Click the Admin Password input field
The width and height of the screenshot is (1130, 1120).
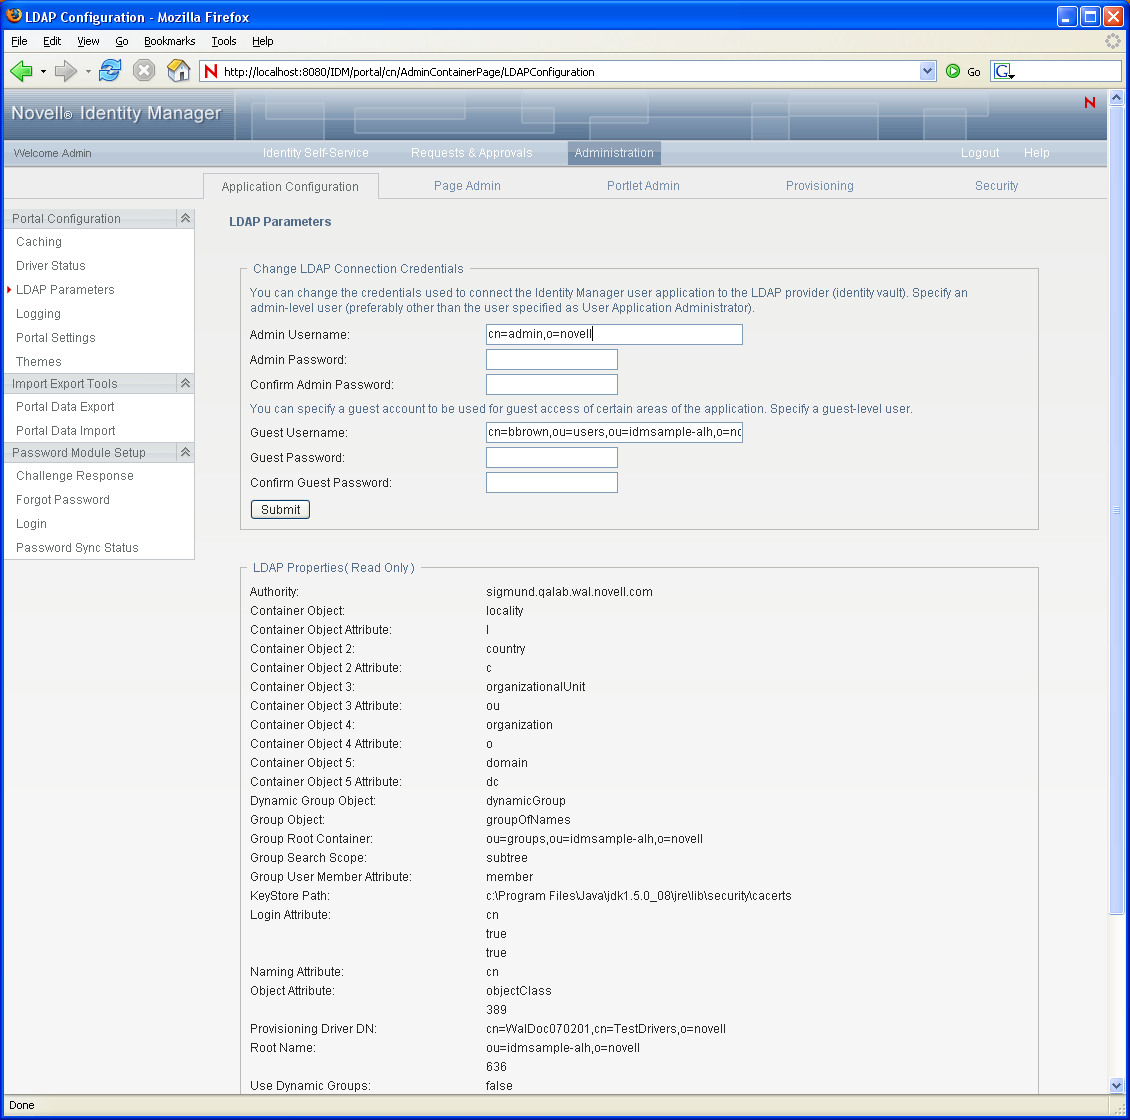click(x=551, y=360)
